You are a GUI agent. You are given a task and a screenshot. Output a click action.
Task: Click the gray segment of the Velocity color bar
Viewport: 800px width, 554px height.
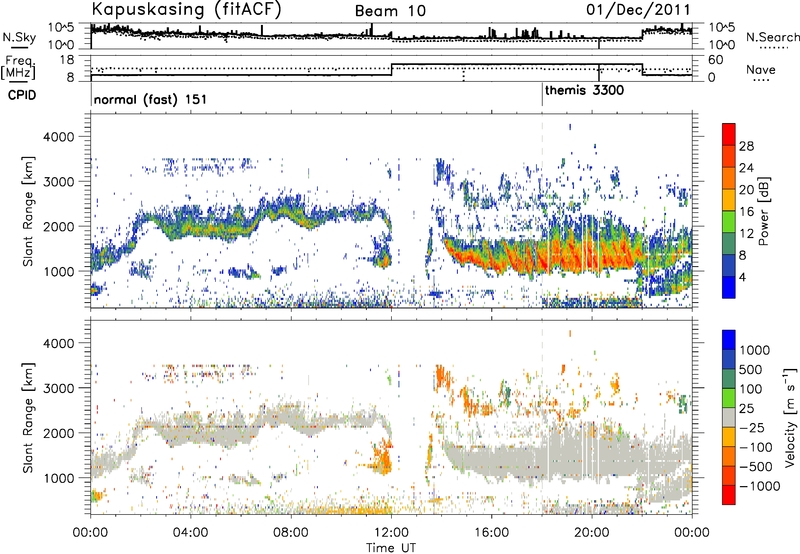[x=729, y=417]
